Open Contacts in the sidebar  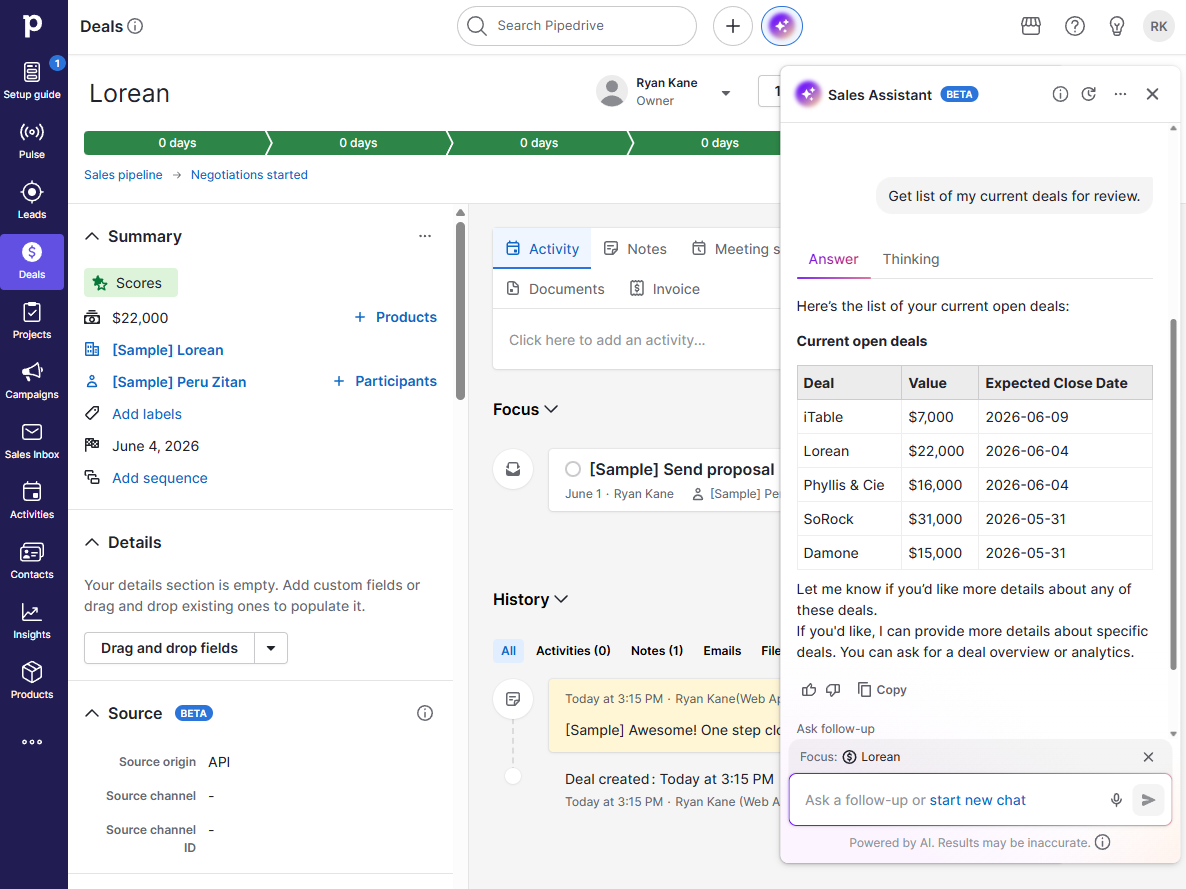(32, 561)
